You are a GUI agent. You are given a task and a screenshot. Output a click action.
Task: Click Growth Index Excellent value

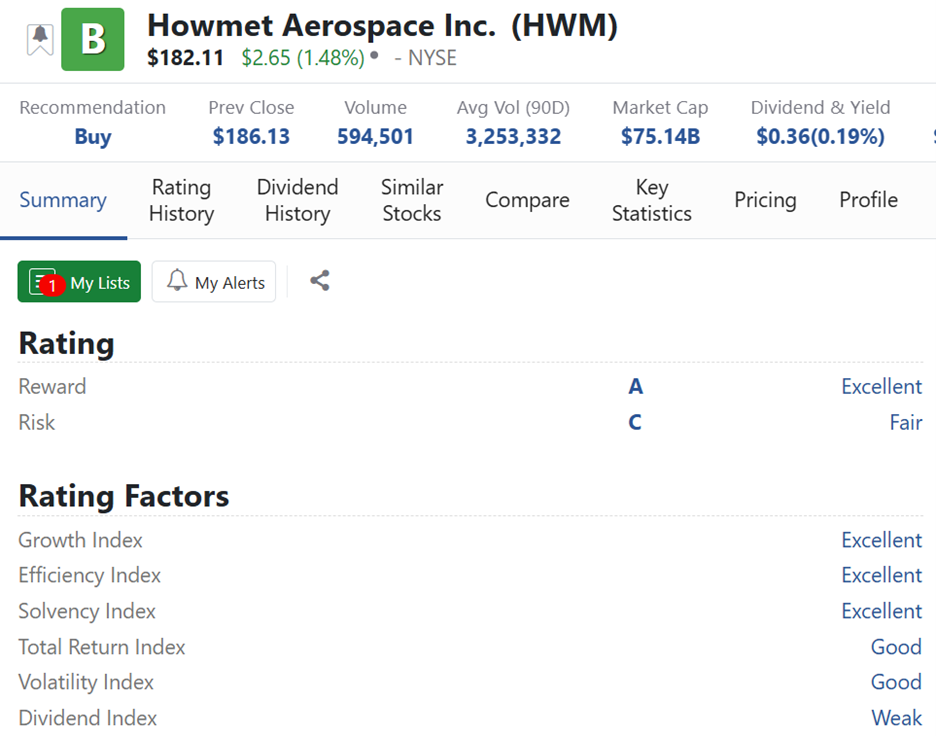(x=882, y=540)
